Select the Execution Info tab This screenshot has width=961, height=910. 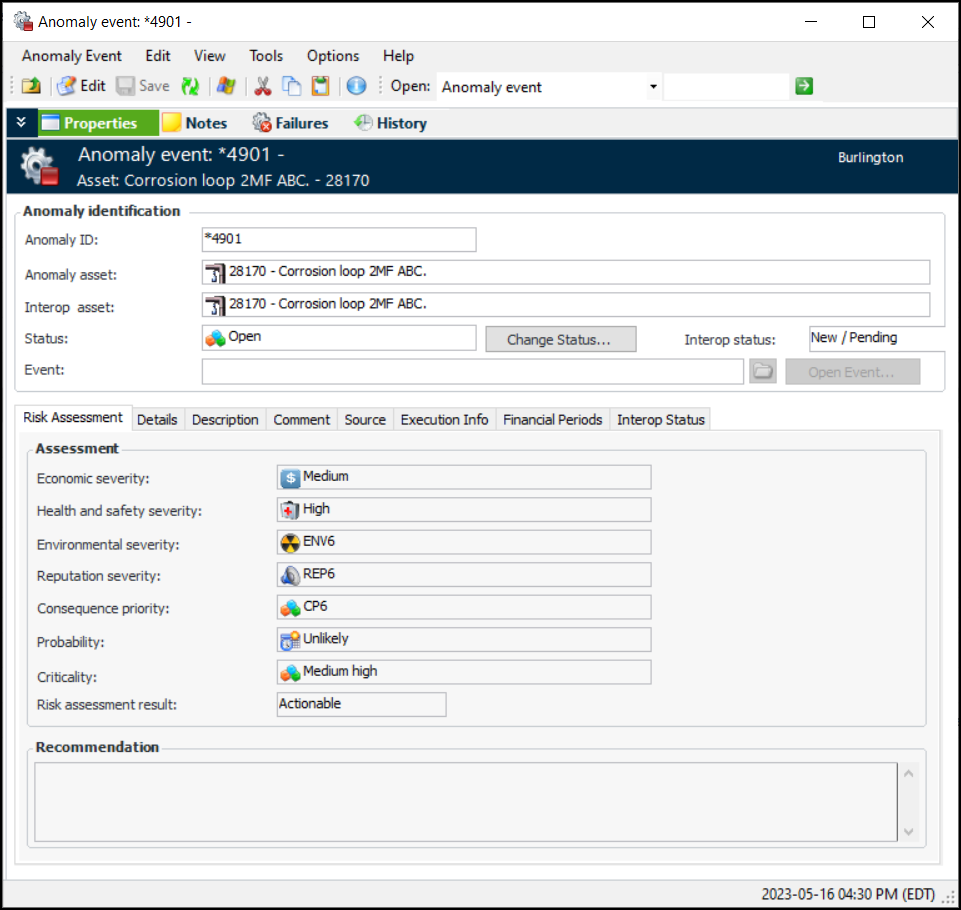(444, 420)
